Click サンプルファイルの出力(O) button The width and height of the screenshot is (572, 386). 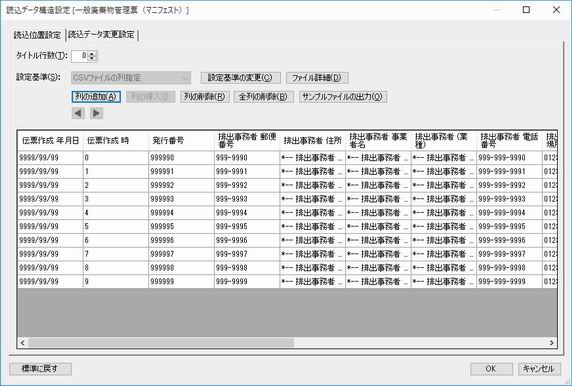click(x=343, y=97)
